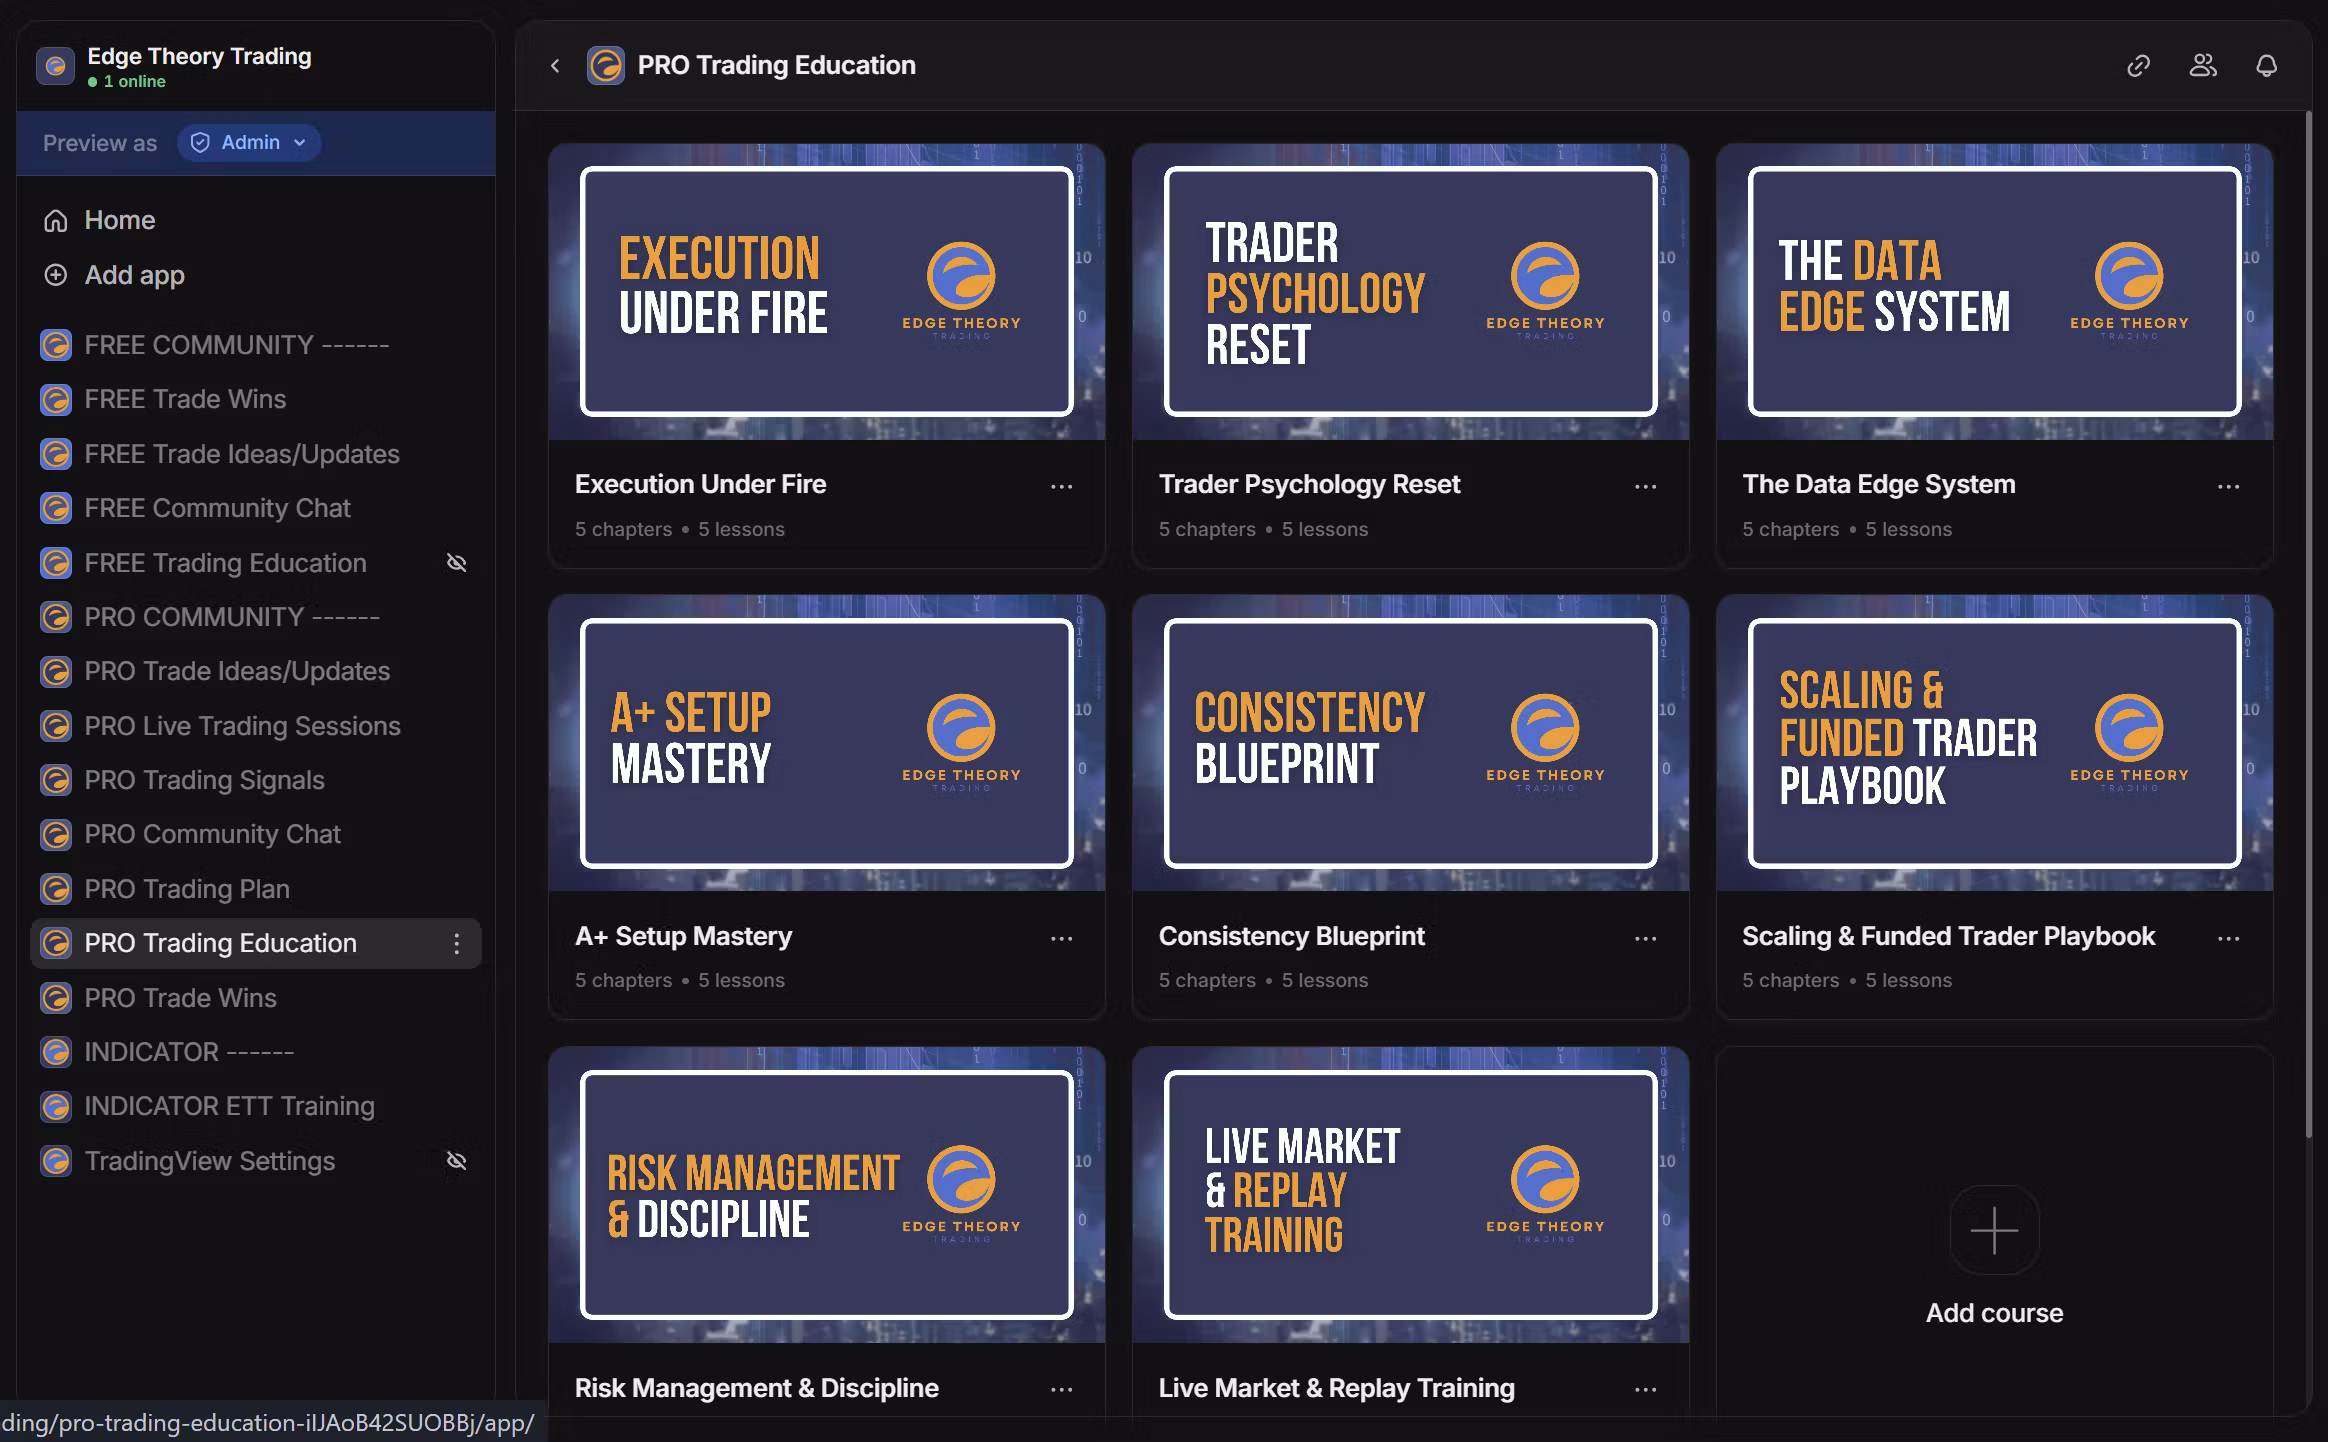The height and width of the screenshot is (1442, 2328).
Task: Click the FREE Trade Wins app icon
Action: (56, 399)
